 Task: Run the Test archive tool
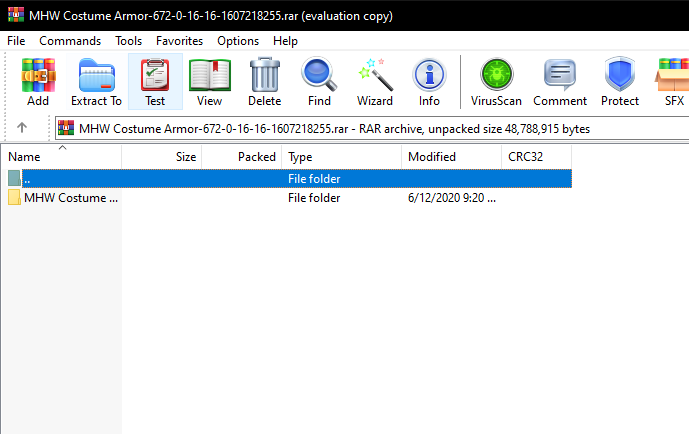tap(155, 82)
